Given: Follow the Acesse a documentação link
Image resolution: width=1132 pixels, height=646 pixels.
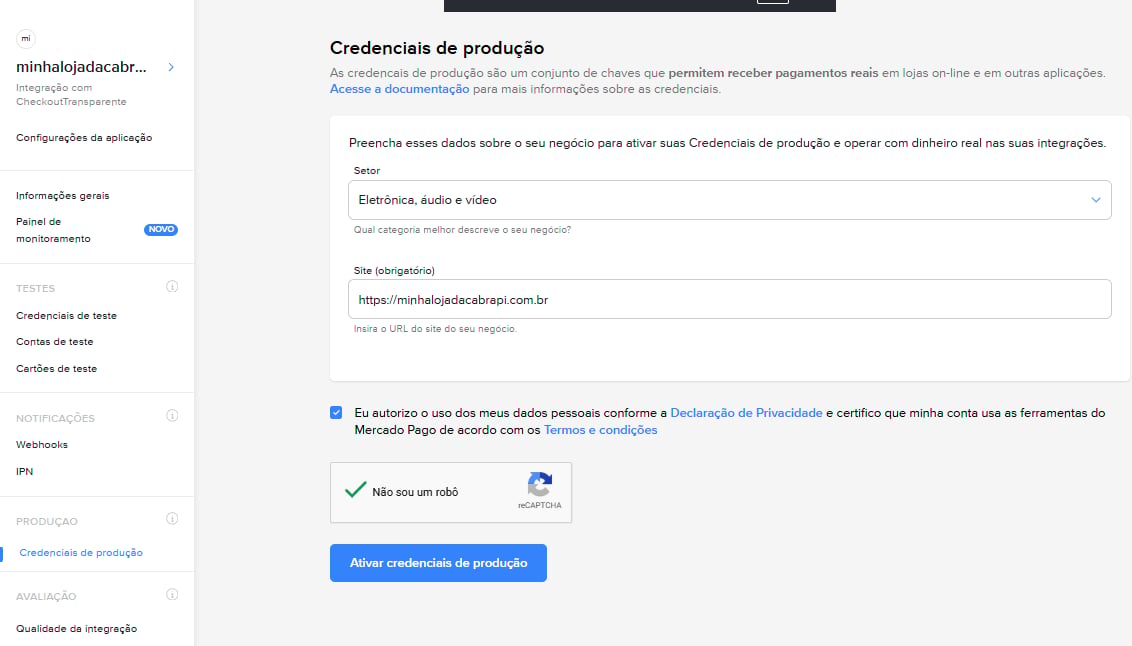Looking at the screenshot, I should (399, 90).
